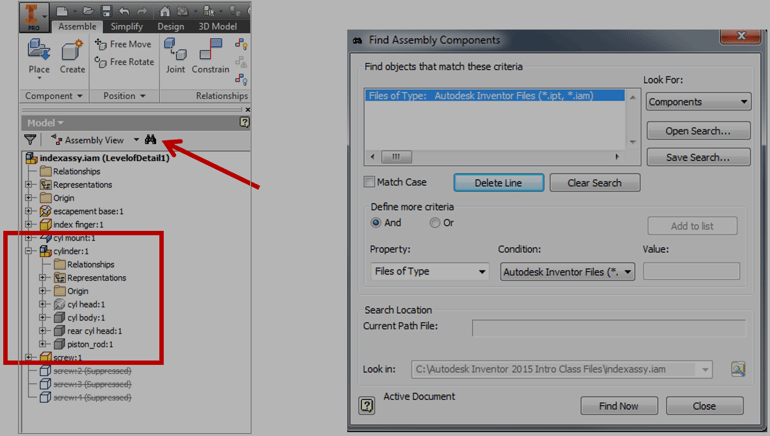The width and height of the screenshot is (770, 436).
Task: Select screw:2 (Suppressed) in the tree
Action: [x=92, y=371]
